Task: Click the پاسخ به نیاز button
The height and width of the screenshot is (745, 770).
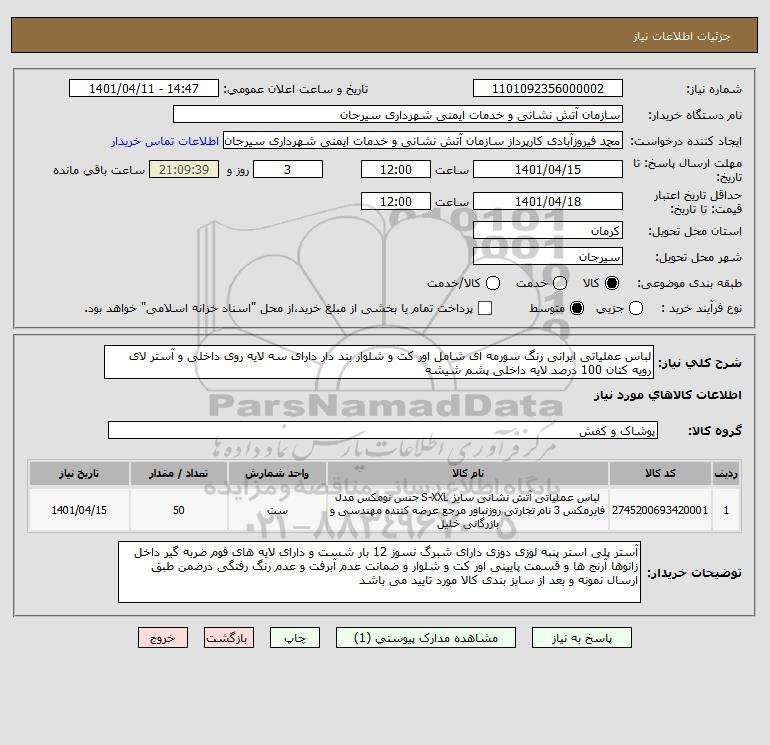Action: [x=581, y=638]
